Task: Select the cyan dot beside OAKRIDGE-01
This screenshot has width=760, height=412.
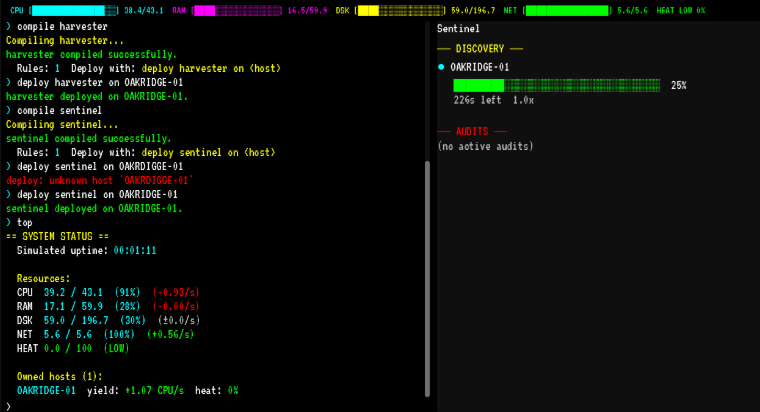Action: [441, 67]
